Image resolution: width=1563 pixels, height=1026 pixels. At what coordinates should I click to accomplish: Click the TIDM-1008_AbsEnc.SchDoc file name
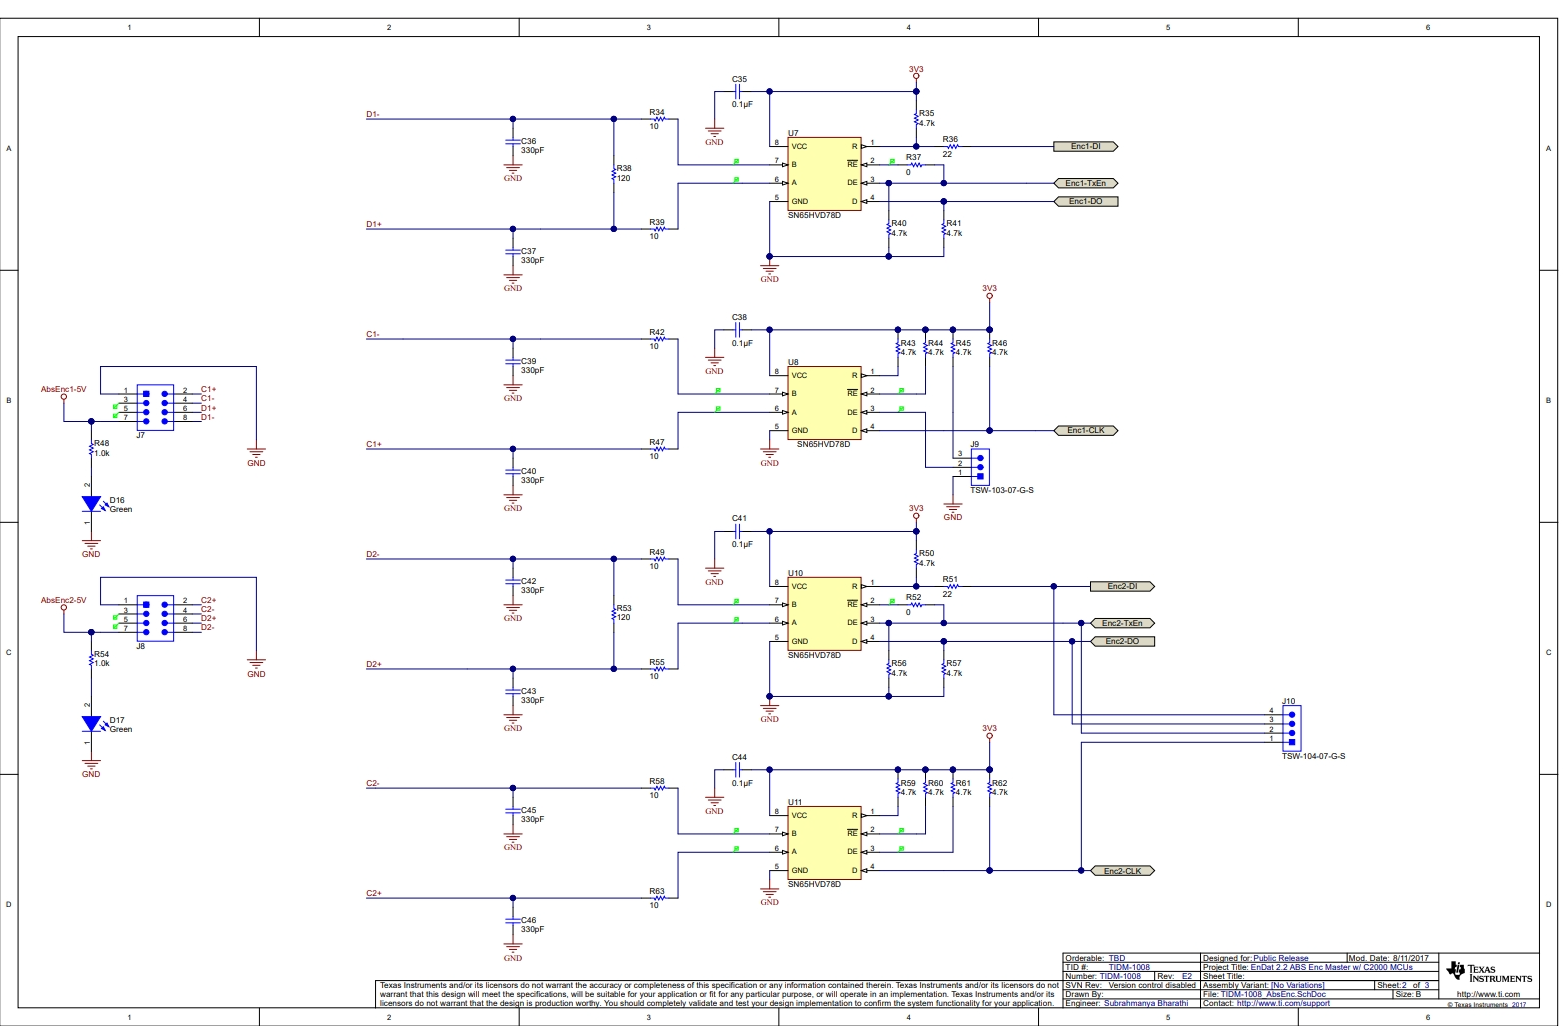[1273, 995]
